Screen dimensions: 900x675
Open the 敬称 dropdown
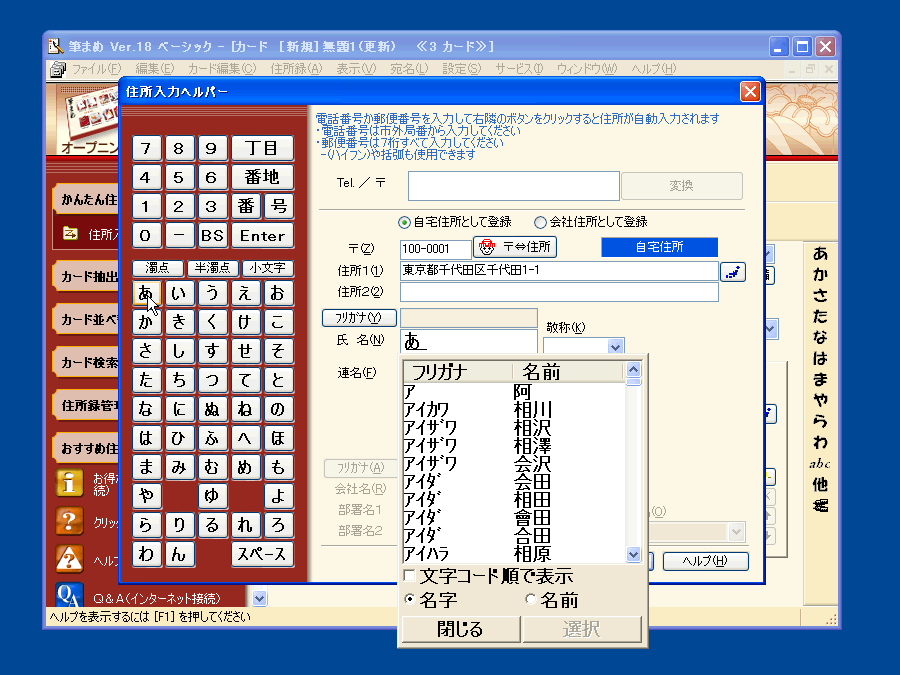[x=615, y=347]
